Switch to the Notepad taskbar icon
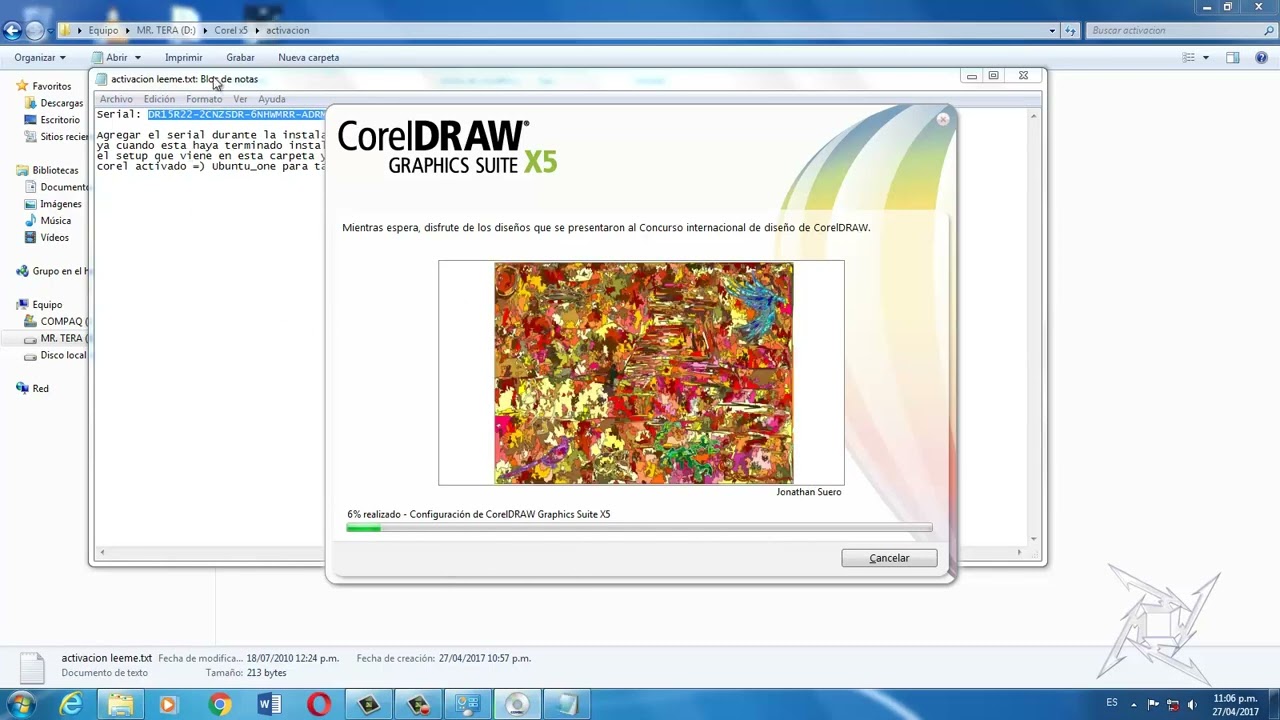Image resolution: width=1280 pixels, height=720 pixels. 567,705
